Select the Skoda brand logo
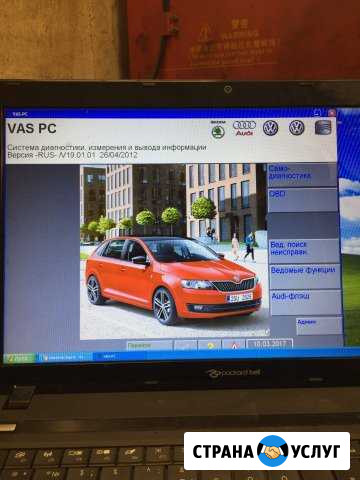 [x=218, y=130]
